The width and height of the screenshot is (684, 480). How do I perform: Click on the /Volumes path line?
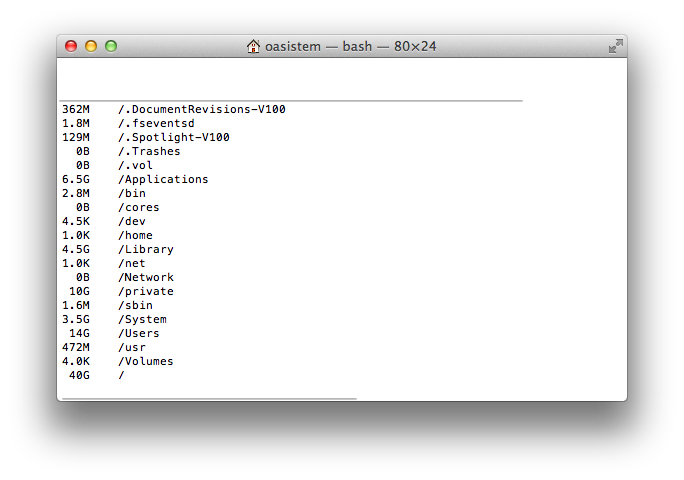145,361
